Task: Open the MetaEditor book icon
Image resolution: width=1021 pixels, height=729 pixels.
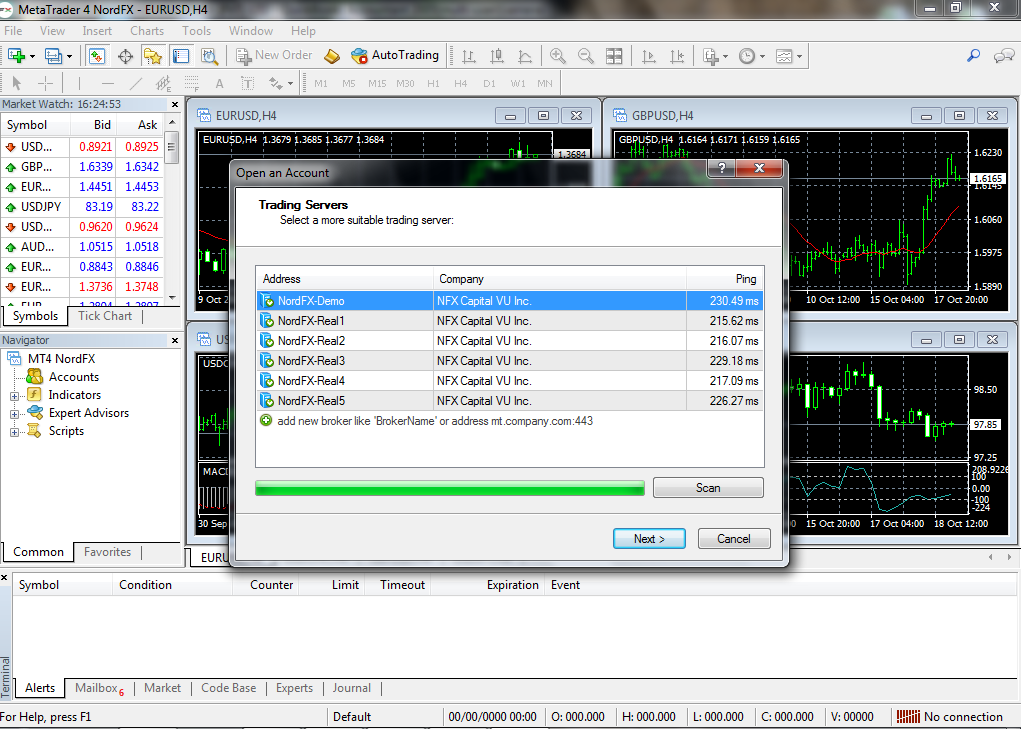Action: (332, 56)
